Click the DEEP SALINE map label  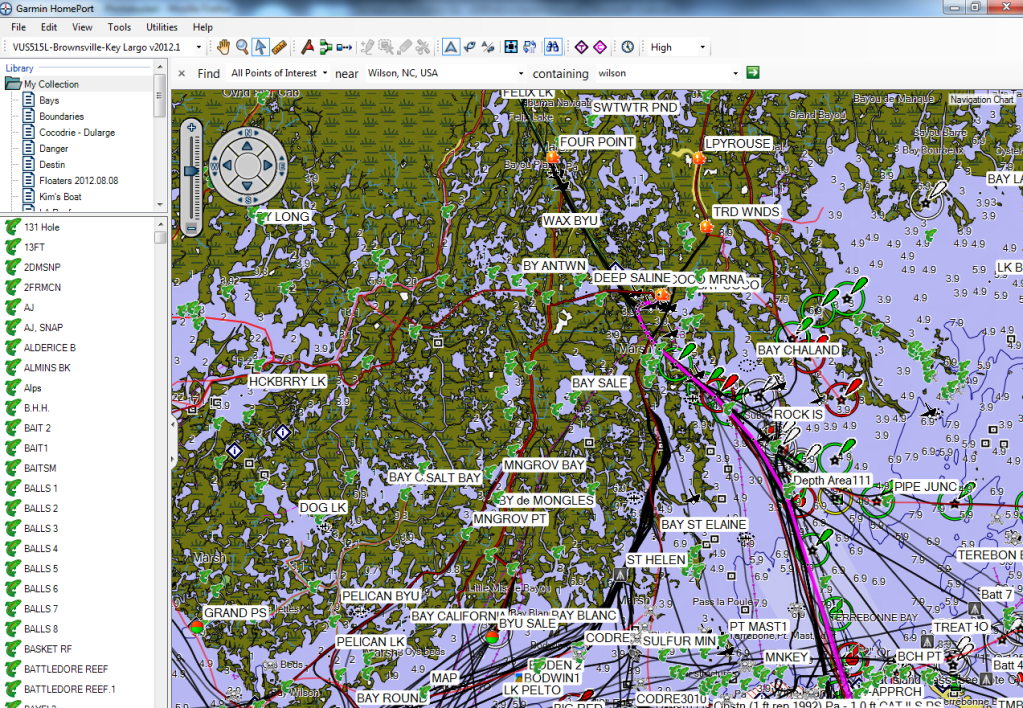[x=632, y=277]
